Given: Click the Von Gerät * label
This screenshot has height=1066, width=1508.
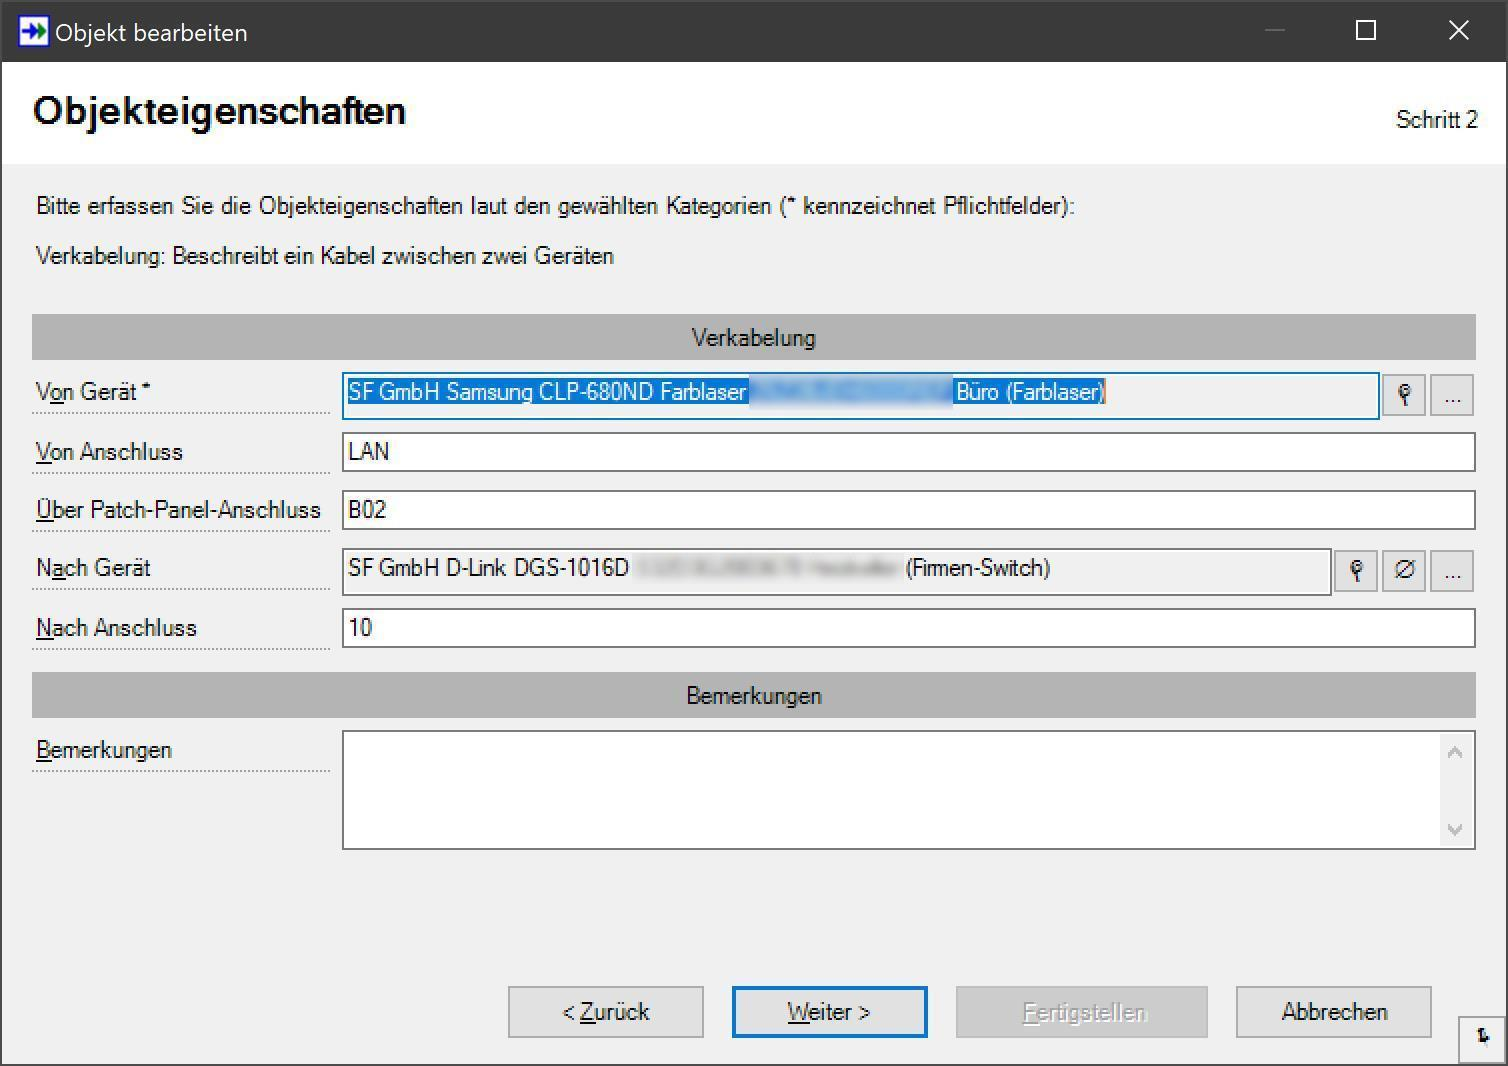Looking at the screenshot, I should 93,392.
